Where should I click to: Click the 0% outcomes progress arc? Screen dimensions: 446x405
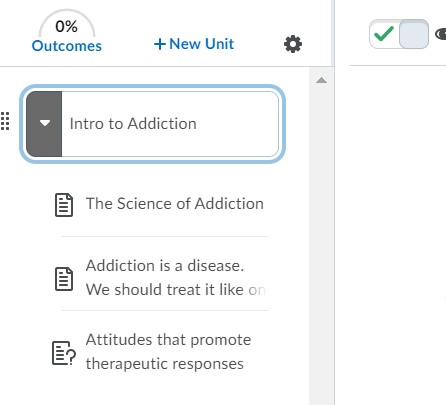coord(67,23)
